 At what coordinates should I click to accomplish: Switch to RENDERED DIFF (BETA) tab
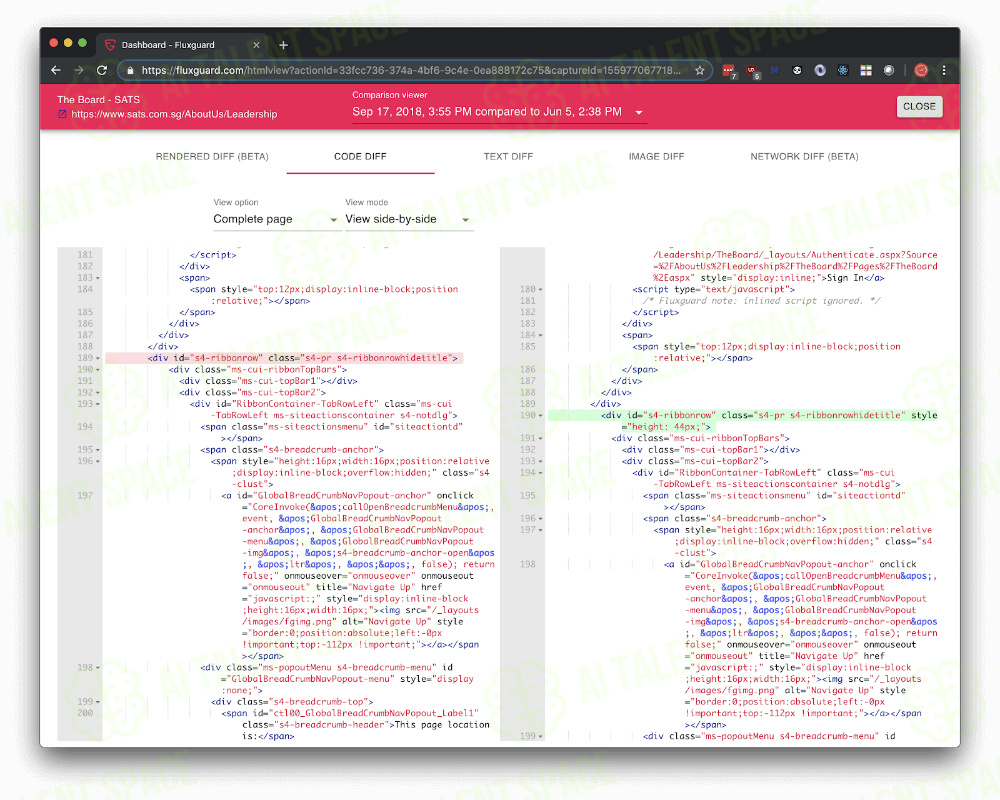[x=212, y=156]
